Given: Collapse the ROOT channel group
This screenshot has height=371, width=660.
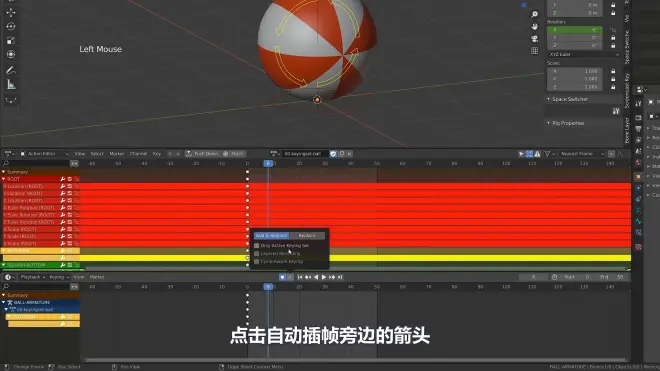Looking at the screenshot, I should [4, 179].
